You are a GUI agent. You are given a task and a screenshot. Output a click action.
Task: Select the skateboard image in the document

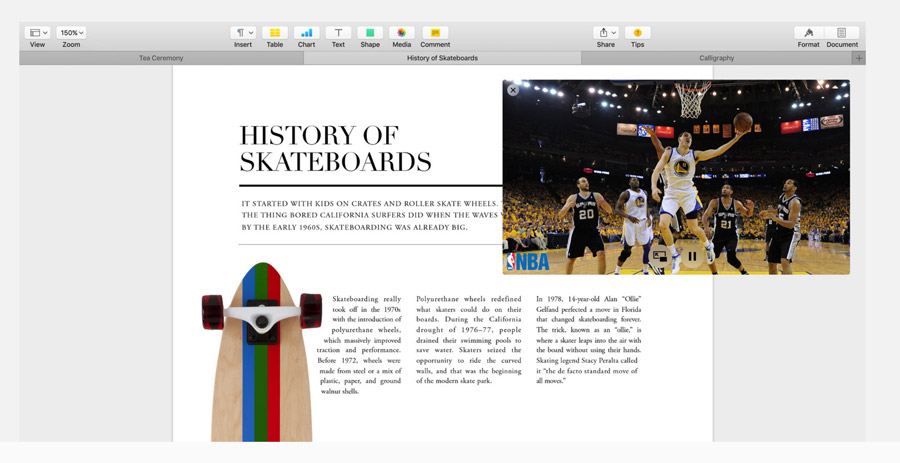261,360
